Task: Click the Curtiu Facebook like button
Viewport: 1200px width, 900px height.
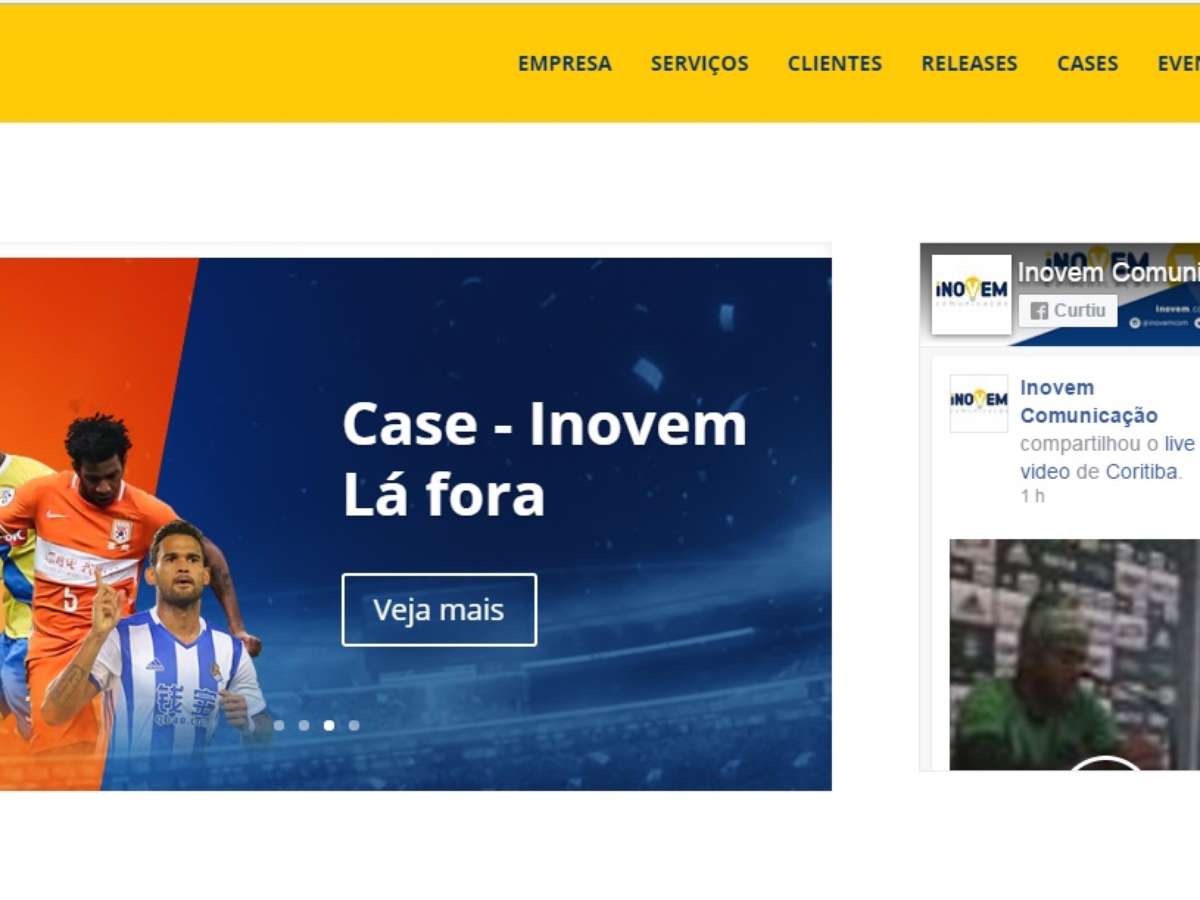Action: (1068, 311)
